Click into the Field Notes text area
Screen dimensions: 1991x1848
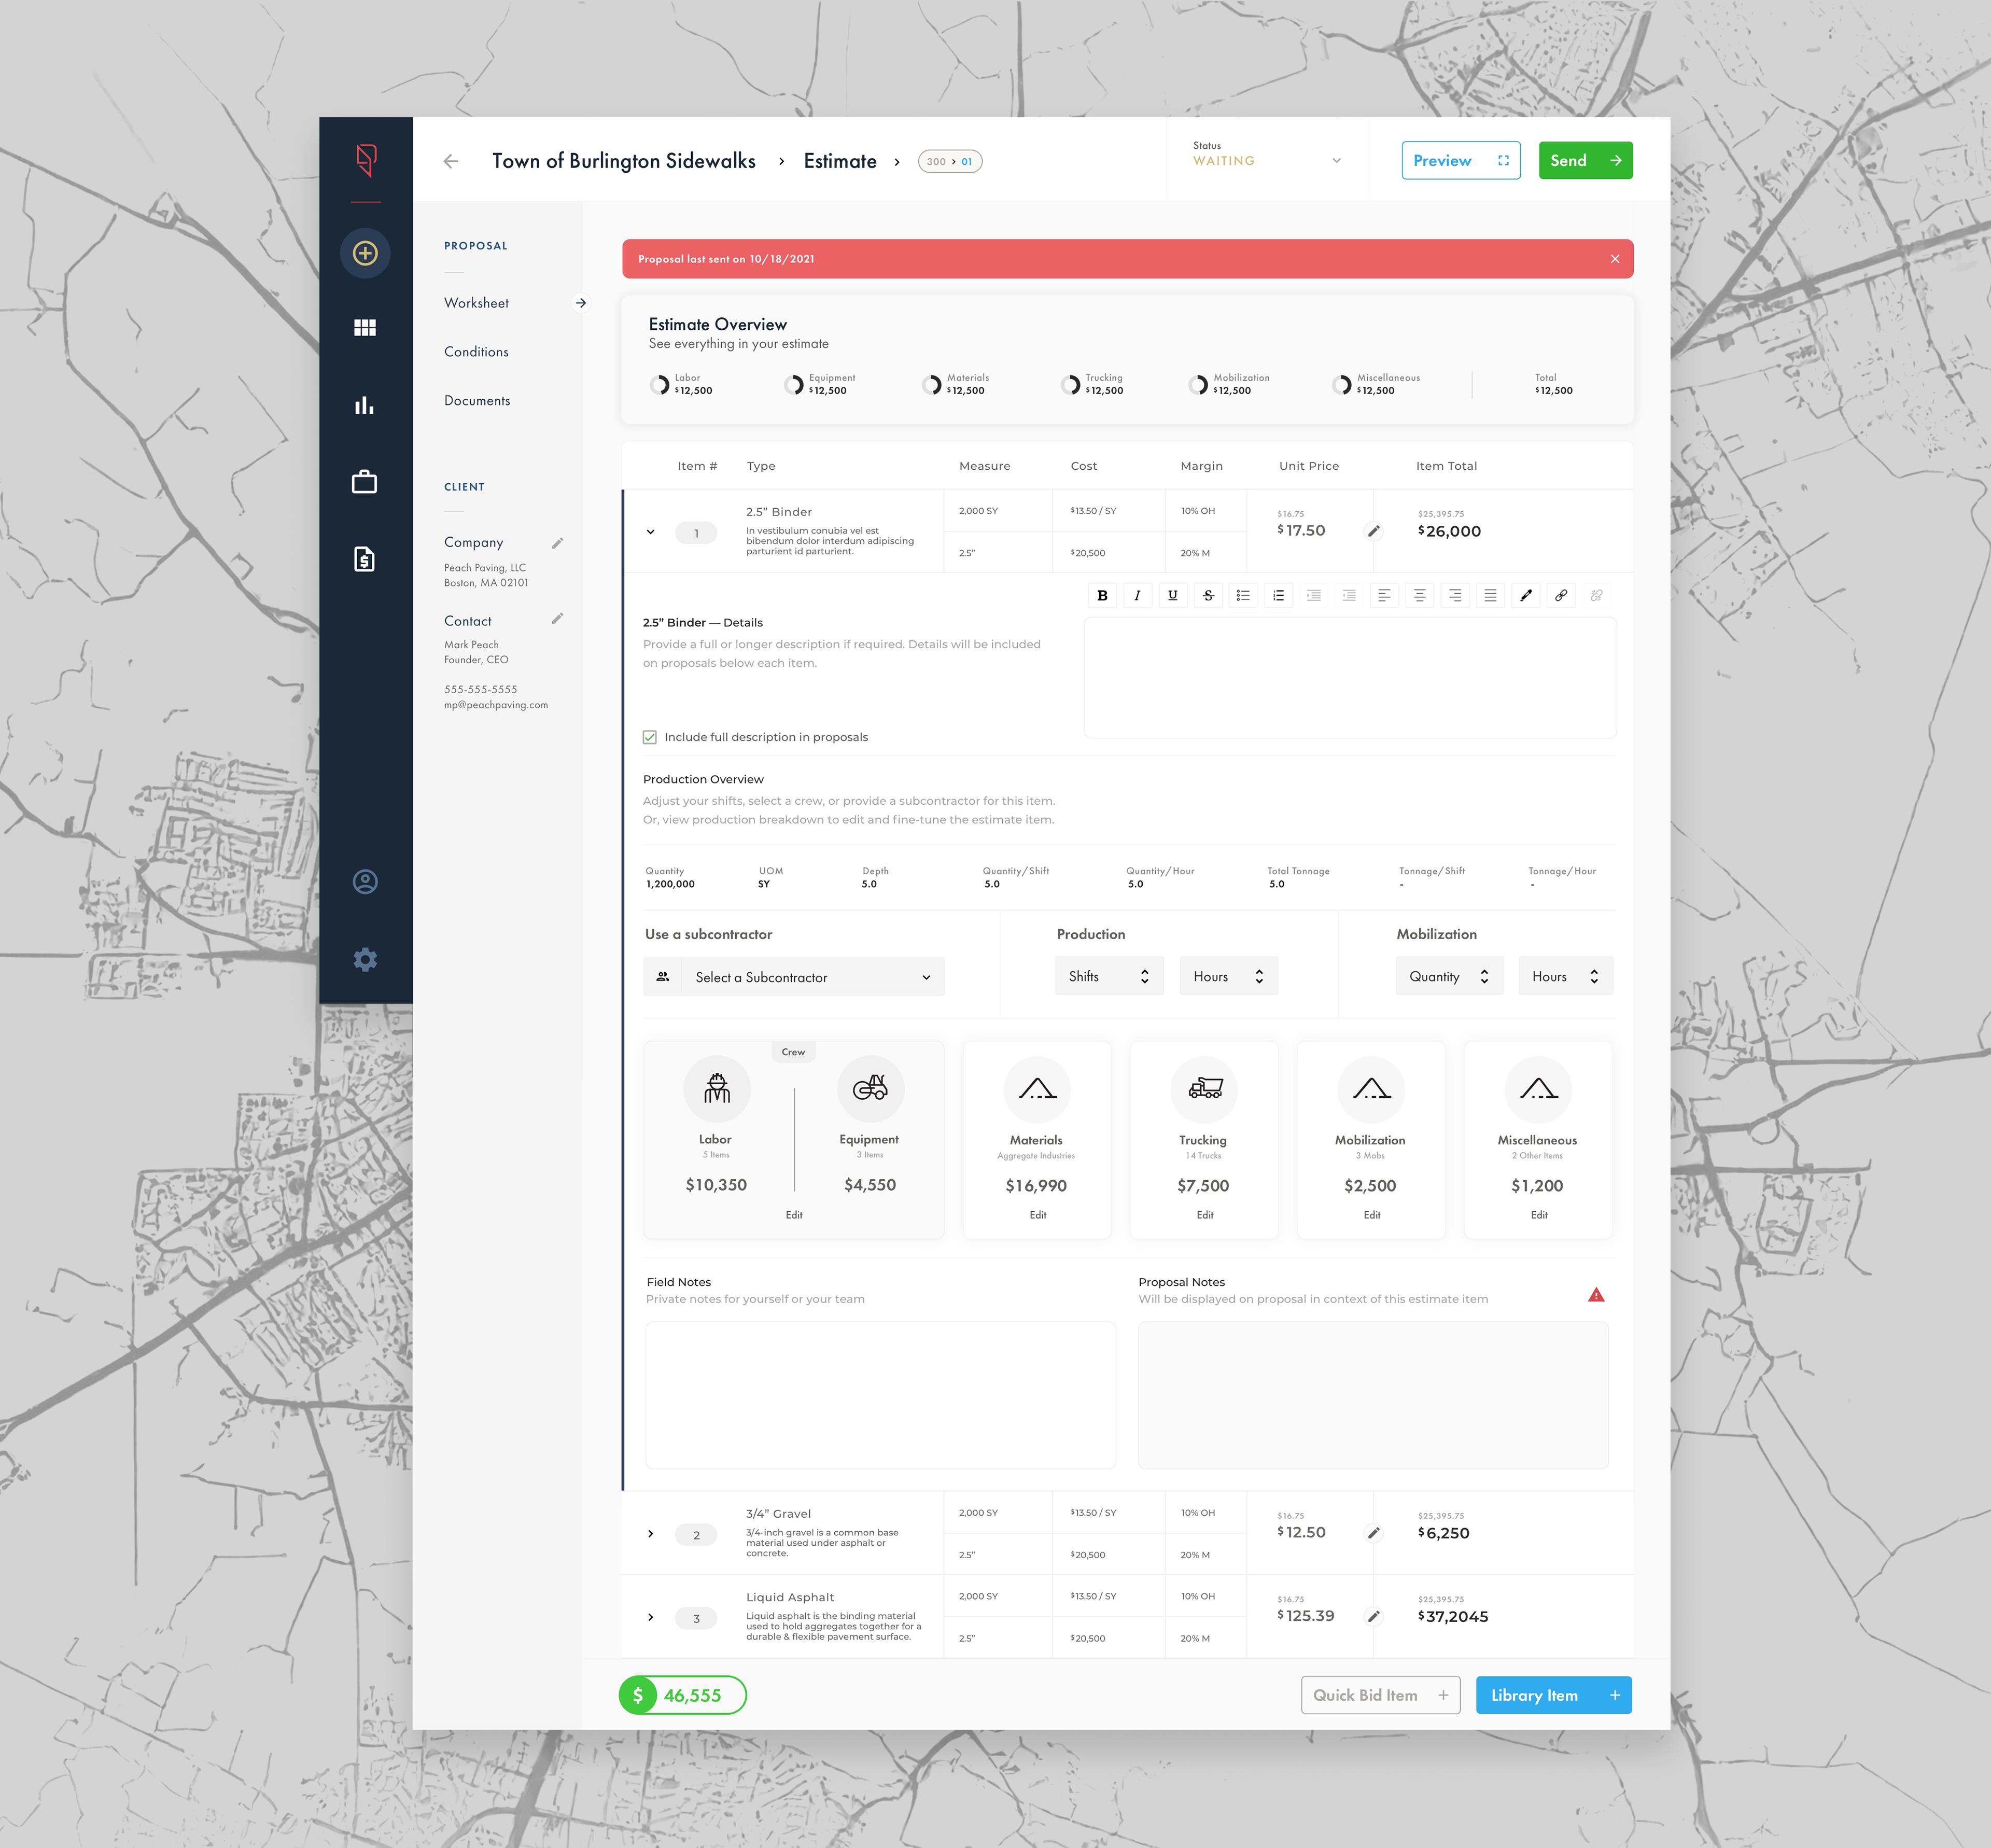click(880, 1395)
